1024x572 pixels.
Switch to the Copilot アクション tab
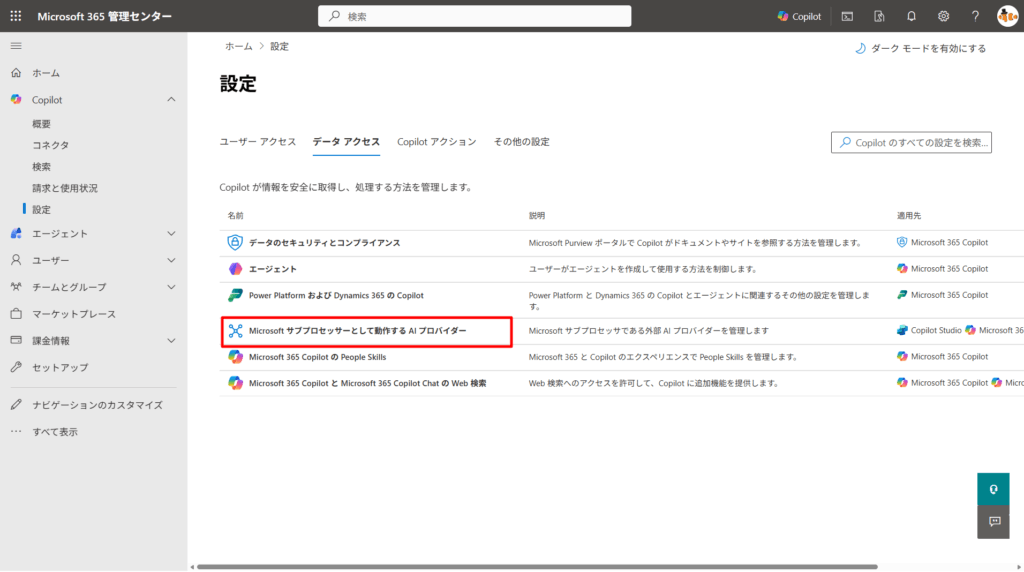coord(436,142)
